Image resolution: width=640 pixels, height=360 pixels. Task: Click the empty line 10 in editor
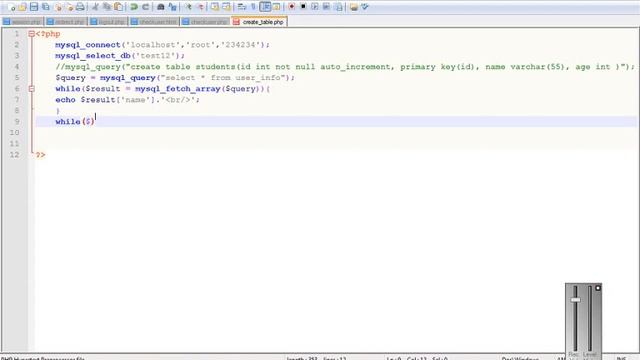tap(336, 133)
